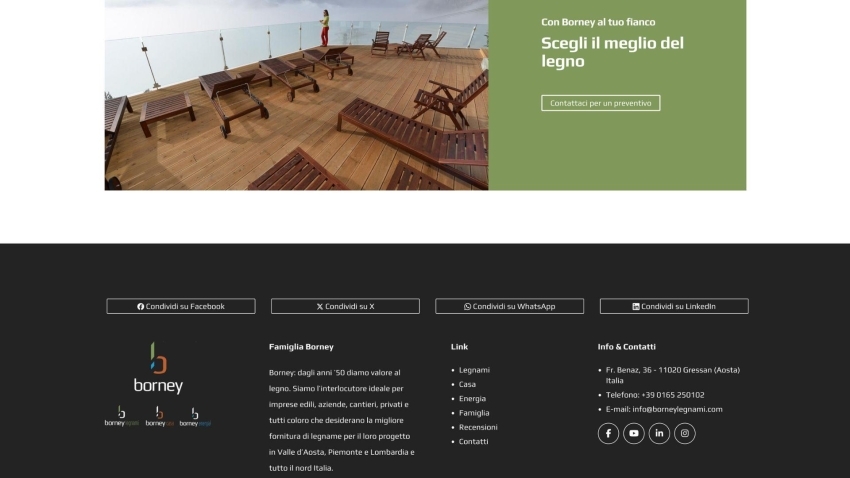Open the Energia footer link

472,398
